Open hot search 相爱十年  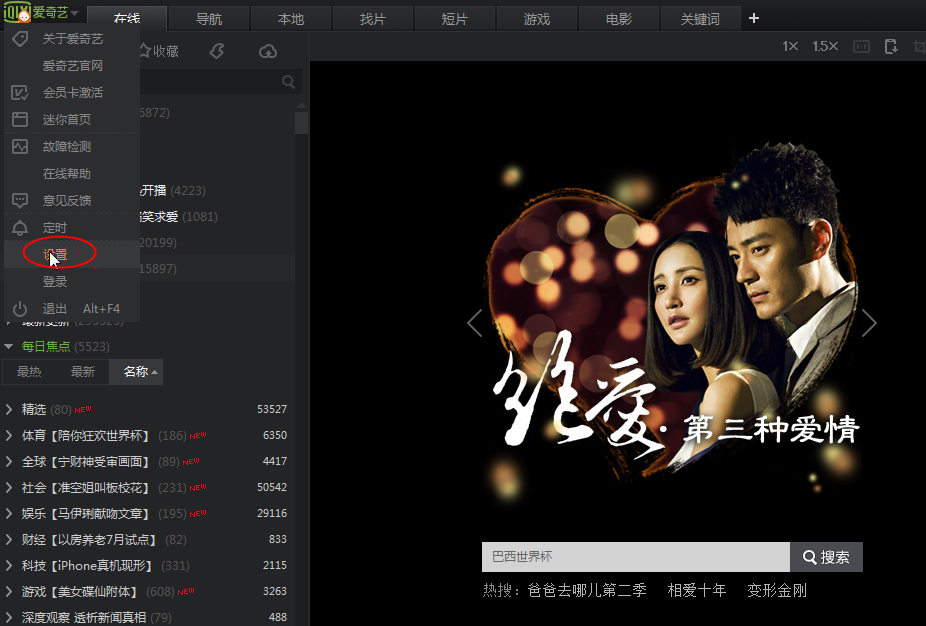coord(697,591)
